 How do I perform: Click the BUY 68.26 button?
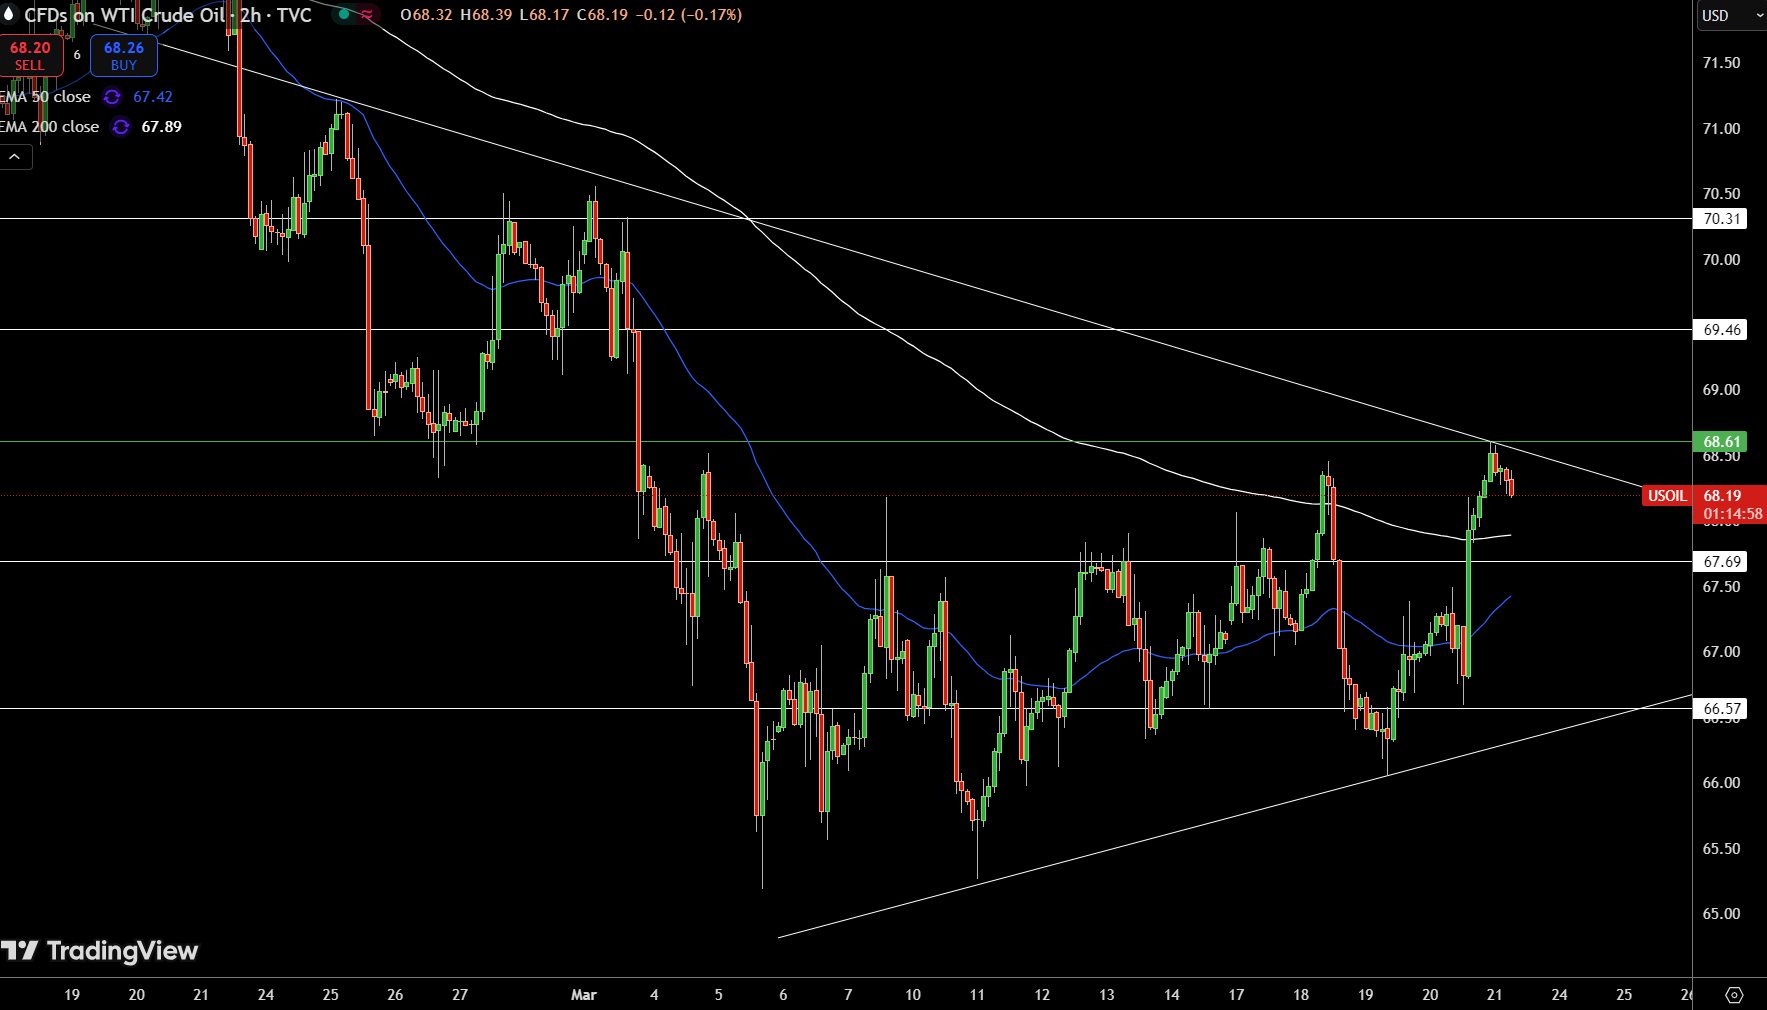pyautogui.click(x=124, y=55)
